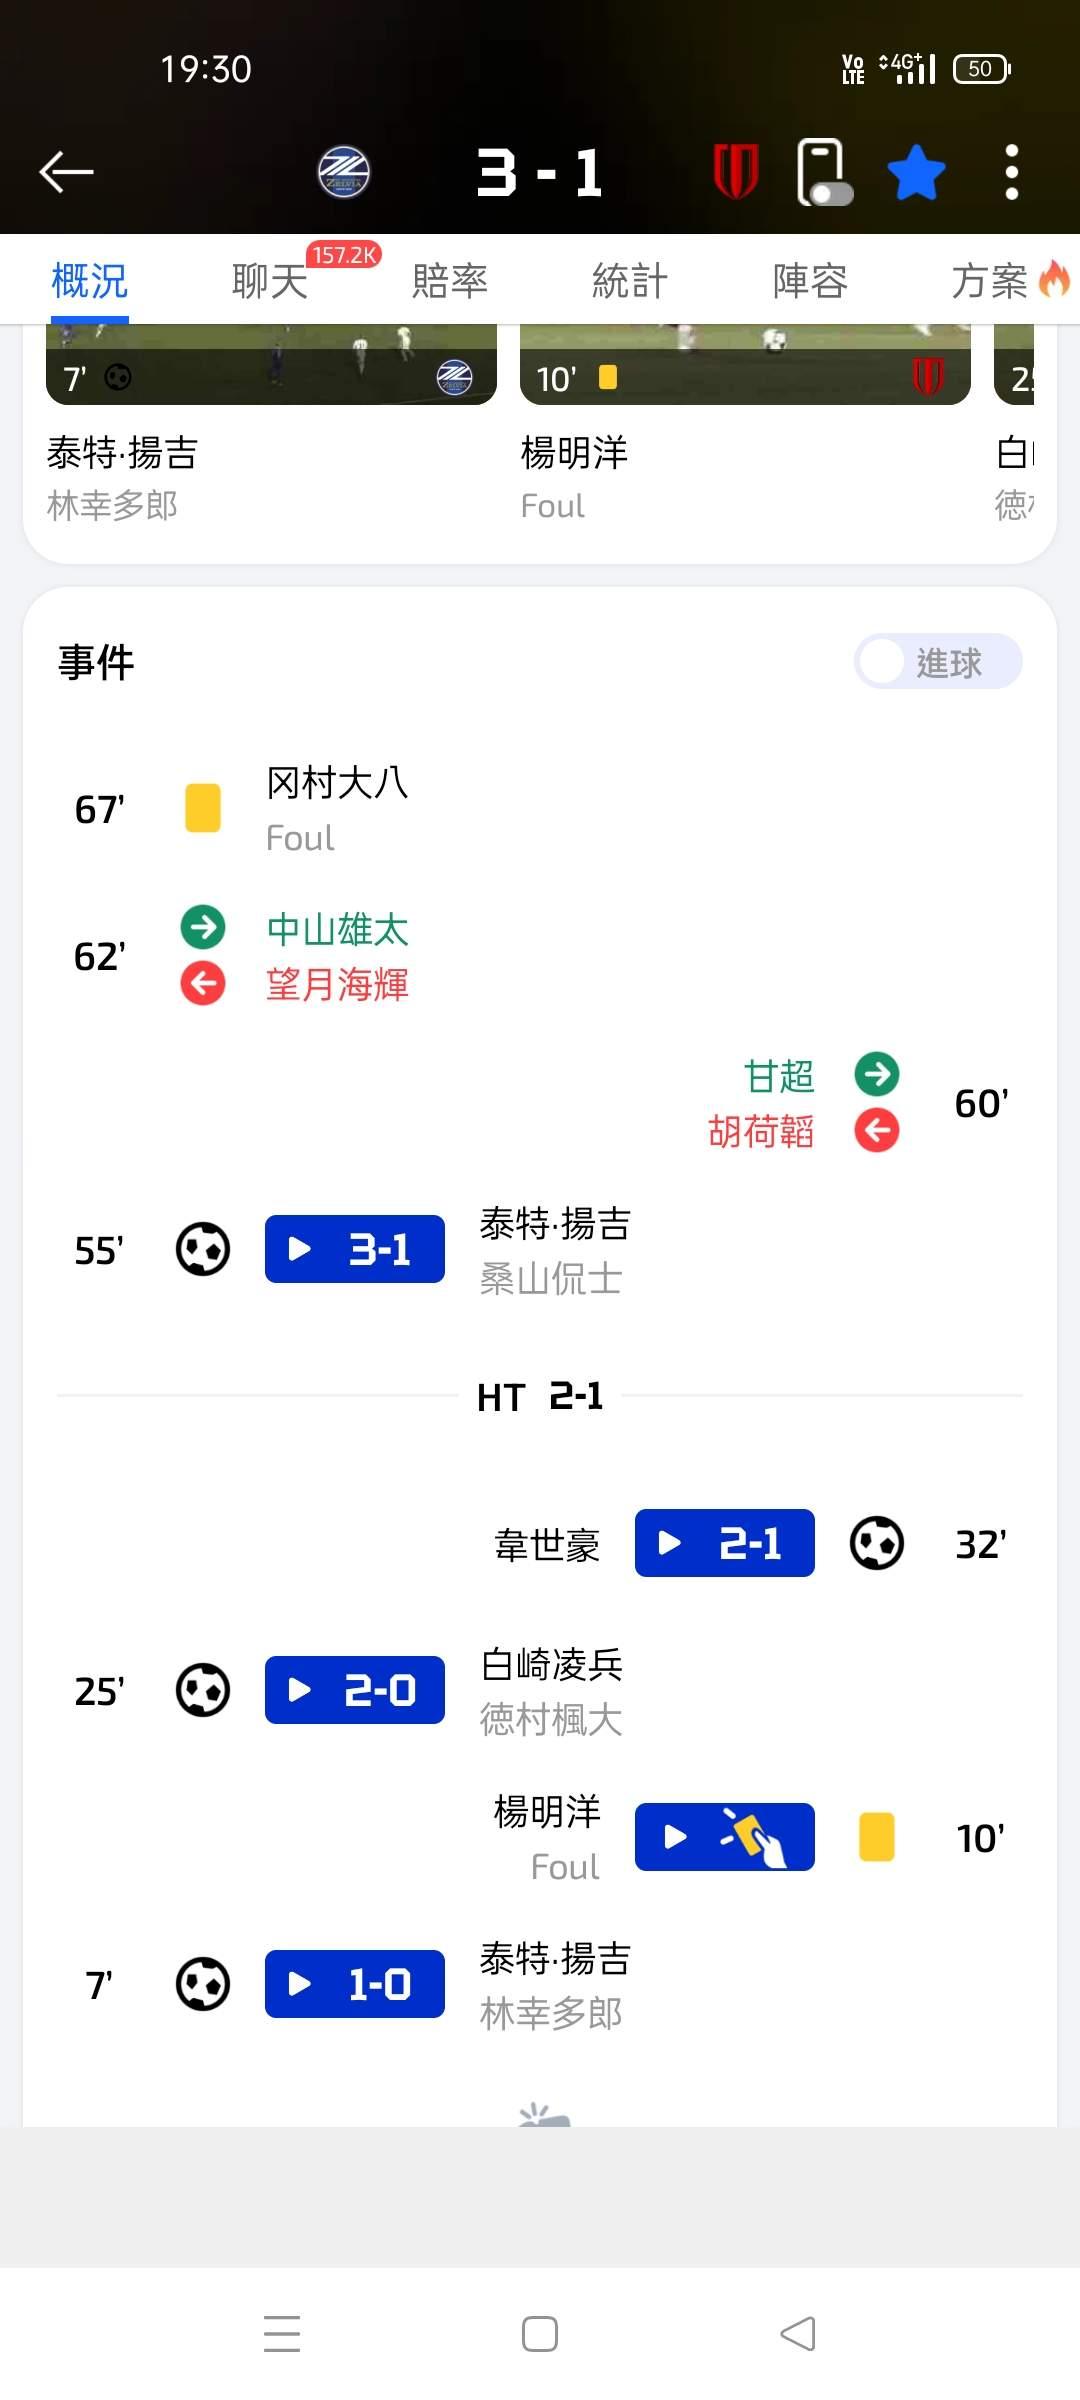The width and height of the screenshot is (1080, 2400).
Task: Play the 1-0 goal video
Action: pos(354,1984)
